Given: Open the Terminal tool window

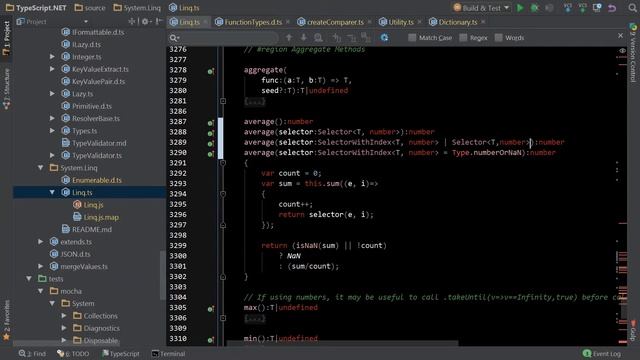Looking at the screenshot, I should coord(168,353).
